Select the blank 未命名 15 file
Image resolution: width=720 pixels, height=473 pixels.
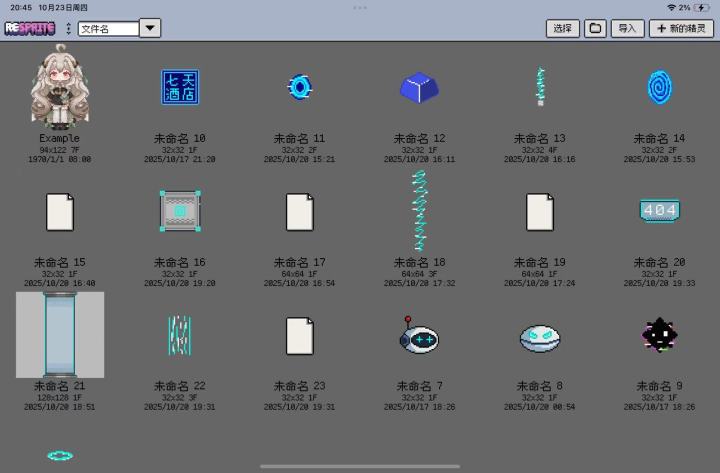click(60, 212)
